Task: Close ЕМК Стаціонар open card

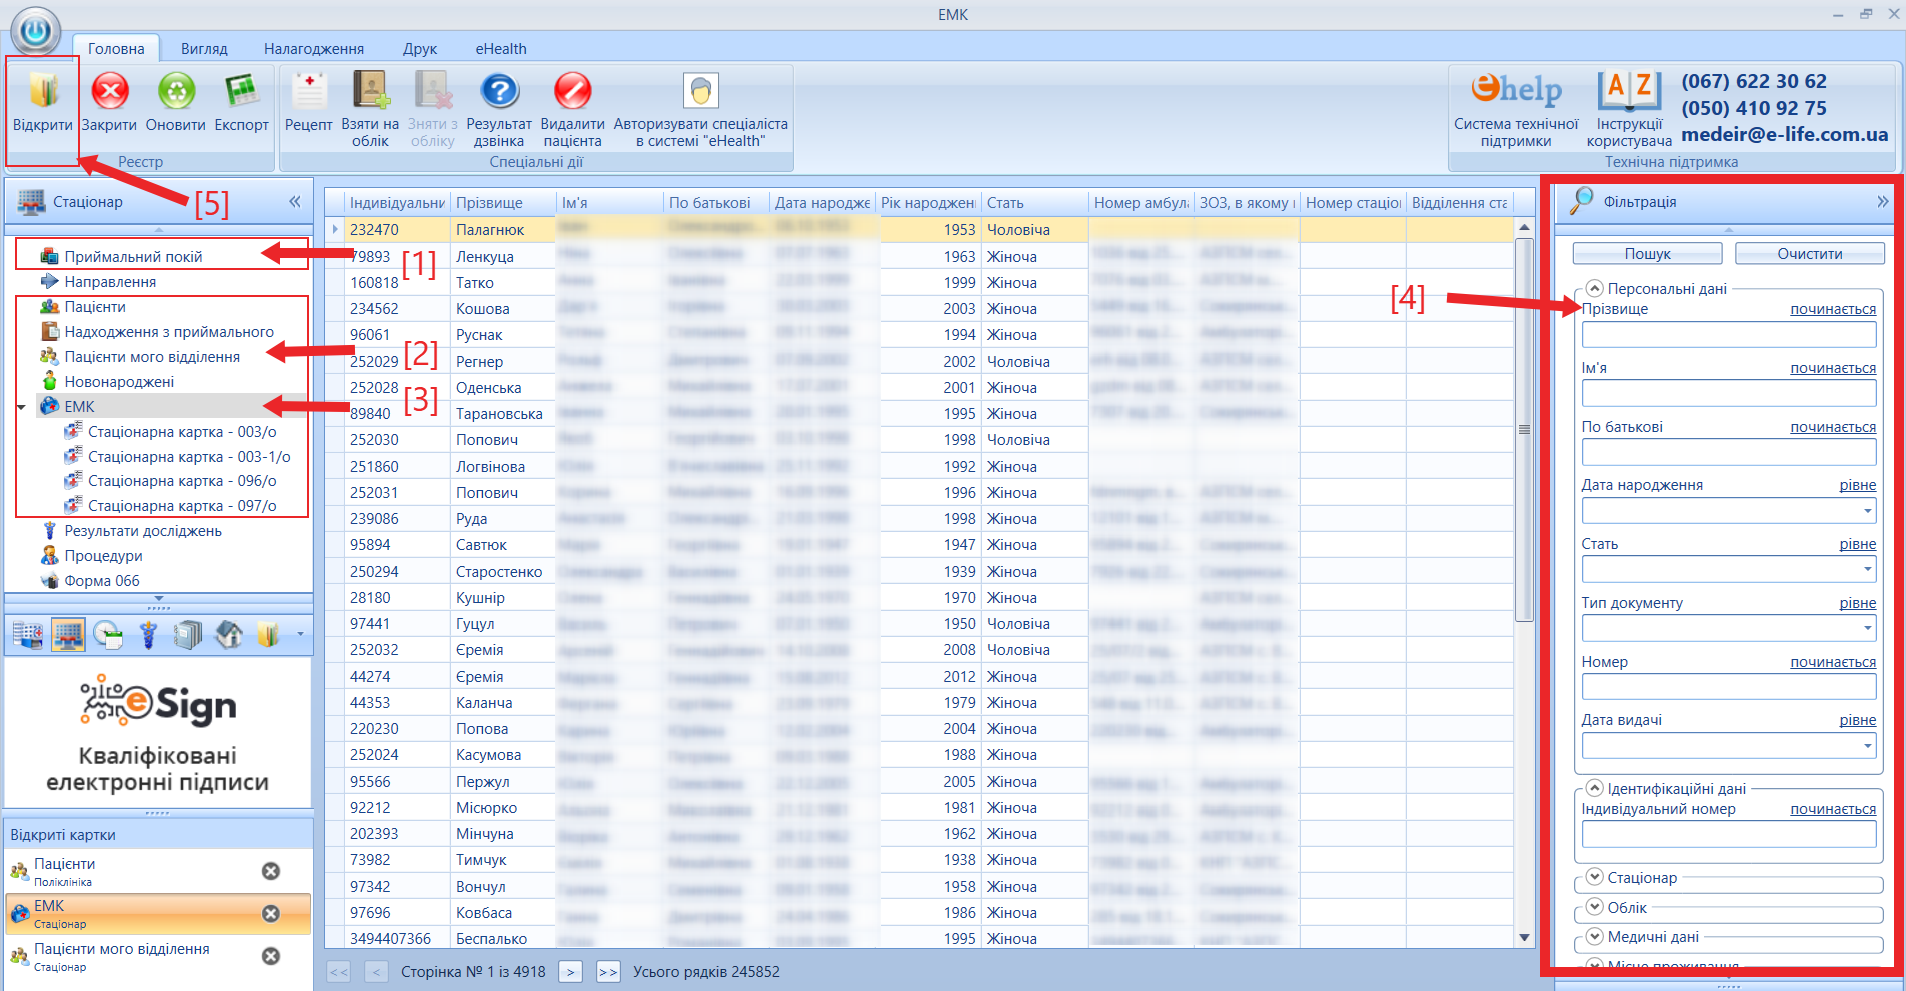Action: click(x=270, y=914)
